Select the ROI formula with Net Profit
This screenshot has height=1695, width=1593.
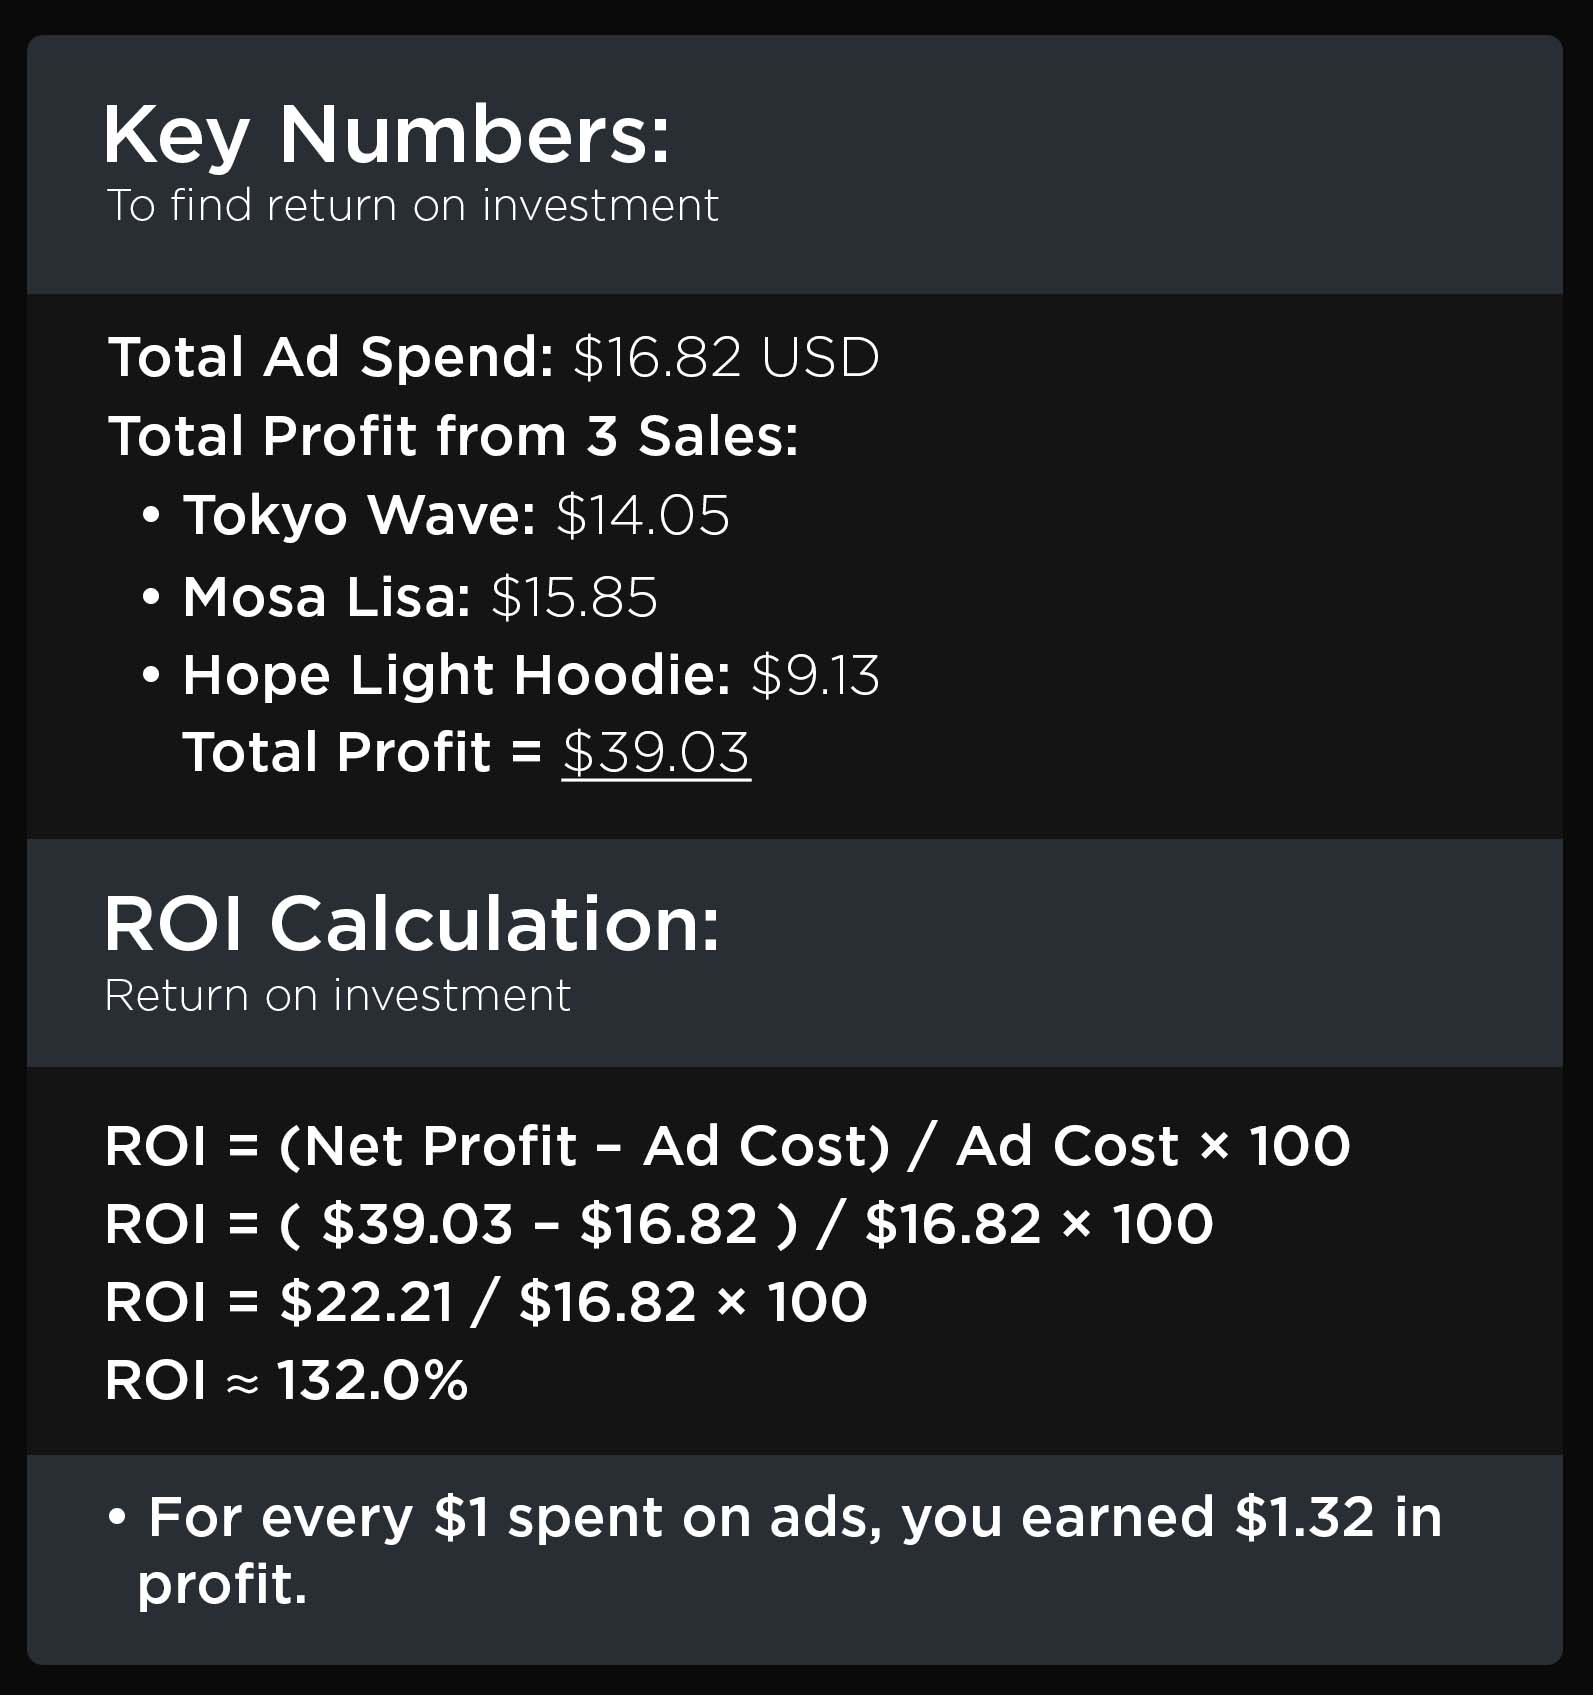pos(727,1145)
